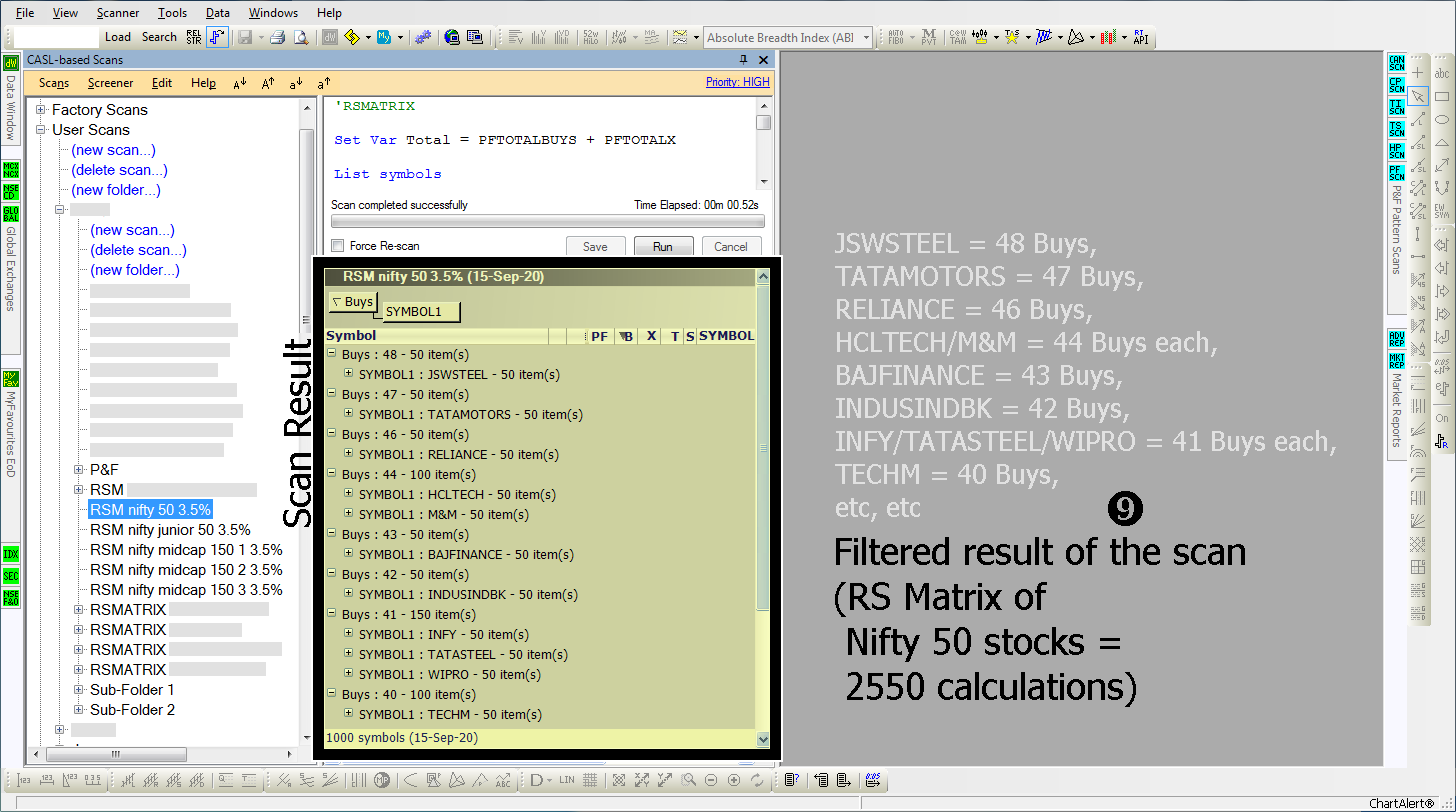Pin the CASL-based Scans panel
The width and height of the screenshot is (1456, 812).
tap(743, 60)
